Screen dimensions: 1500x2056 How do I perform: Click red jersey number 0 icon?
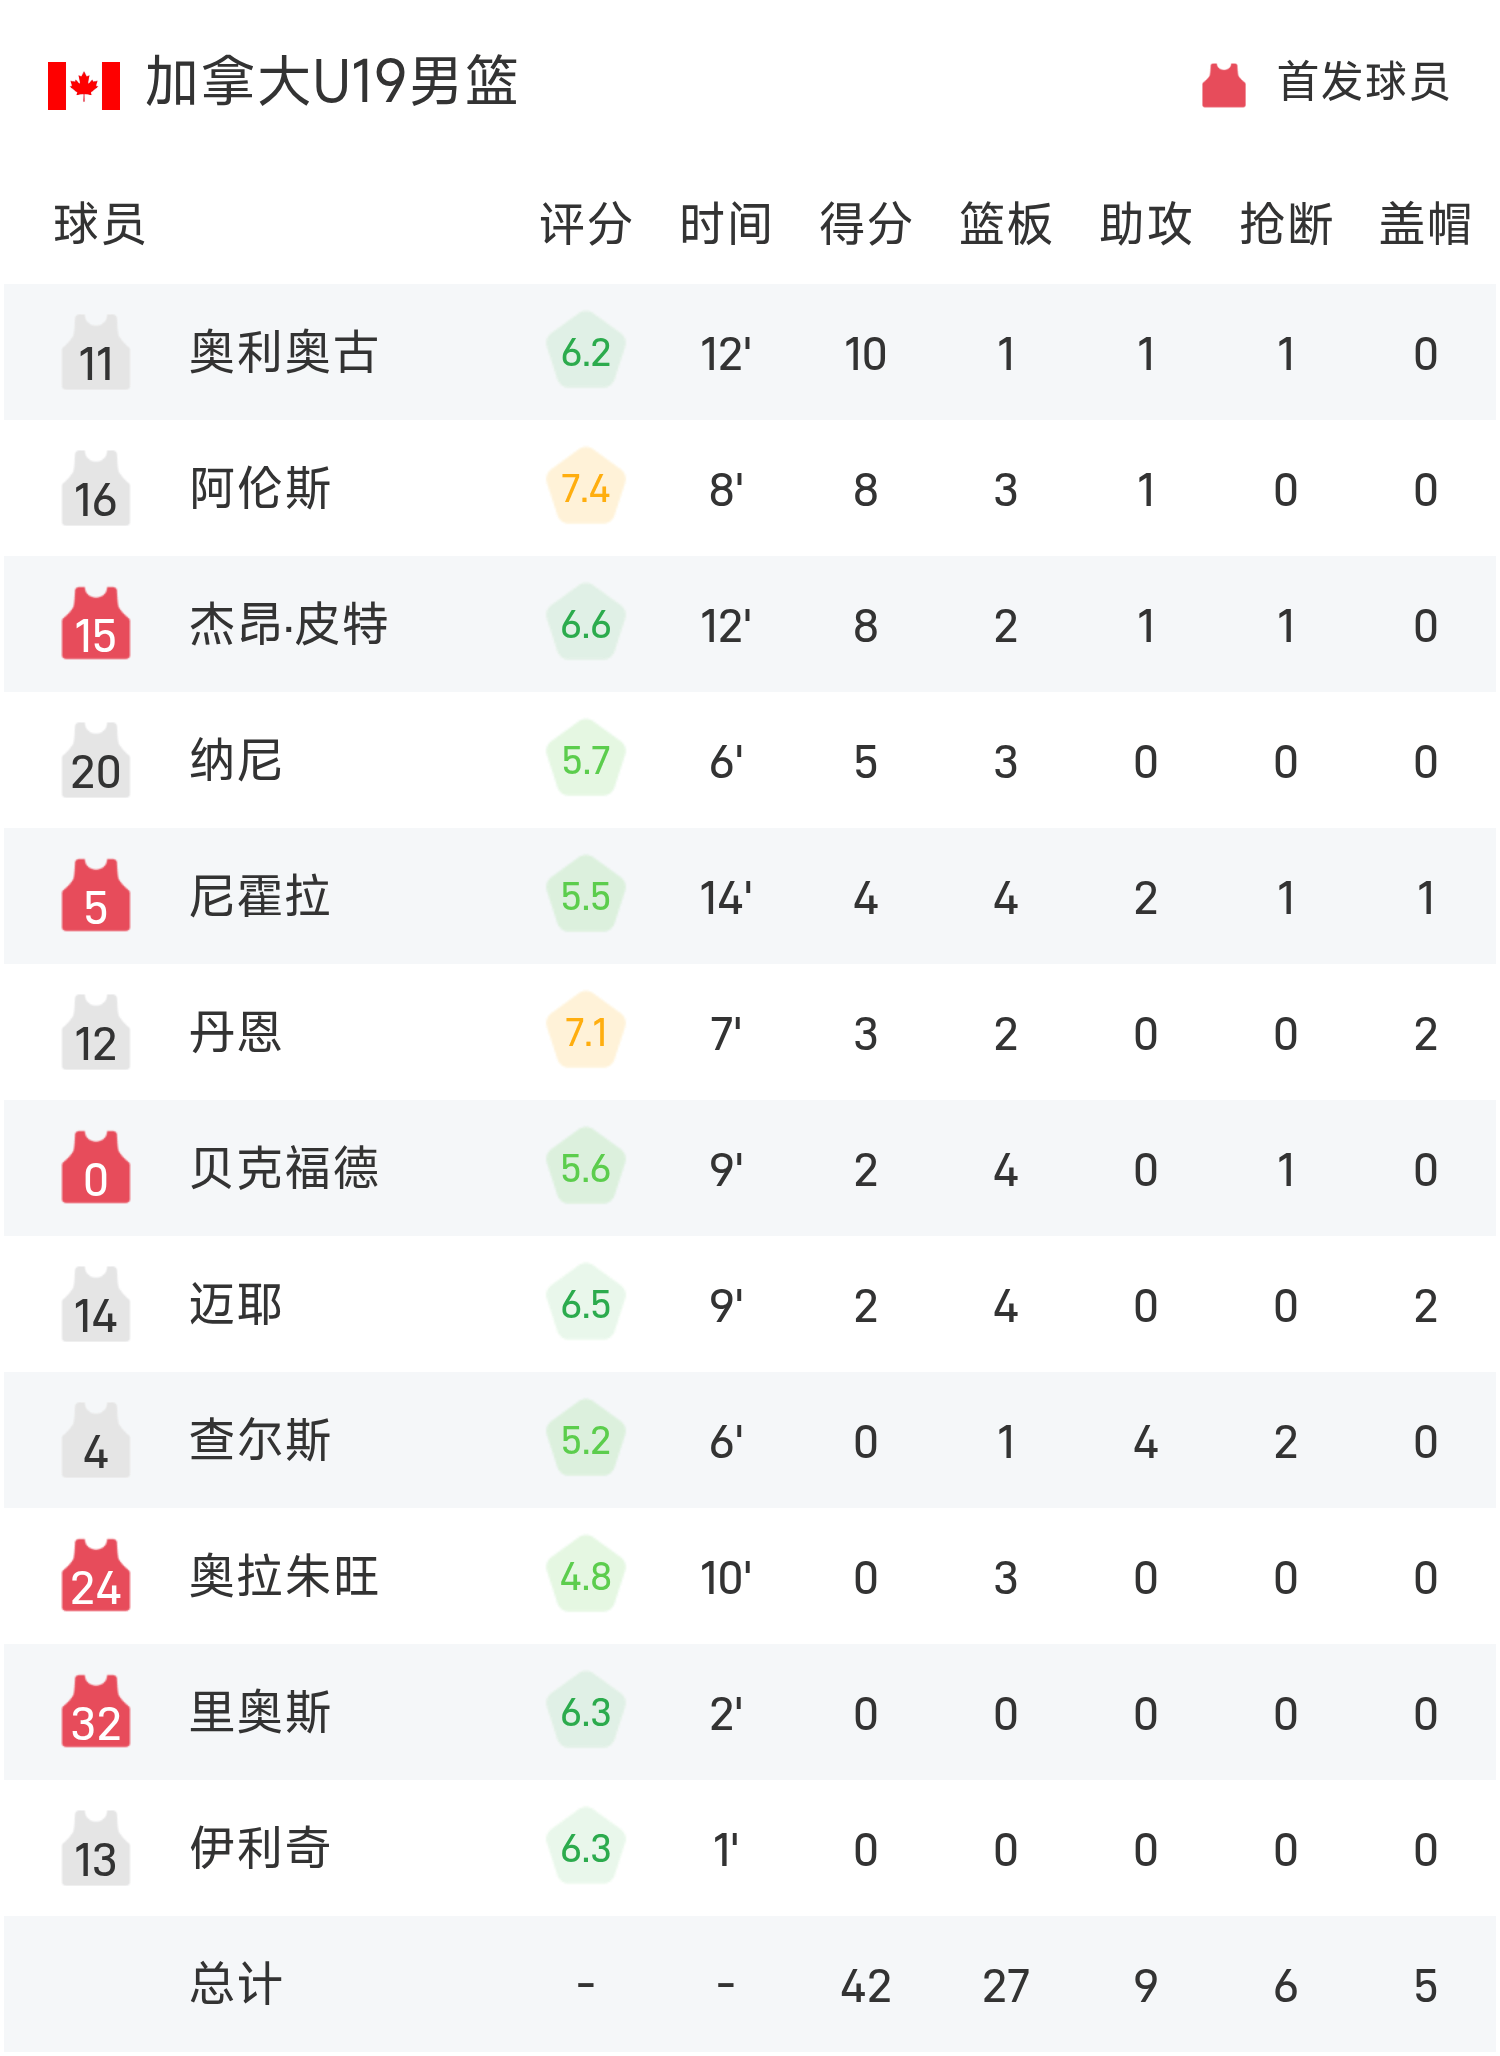click(96, 1169)
